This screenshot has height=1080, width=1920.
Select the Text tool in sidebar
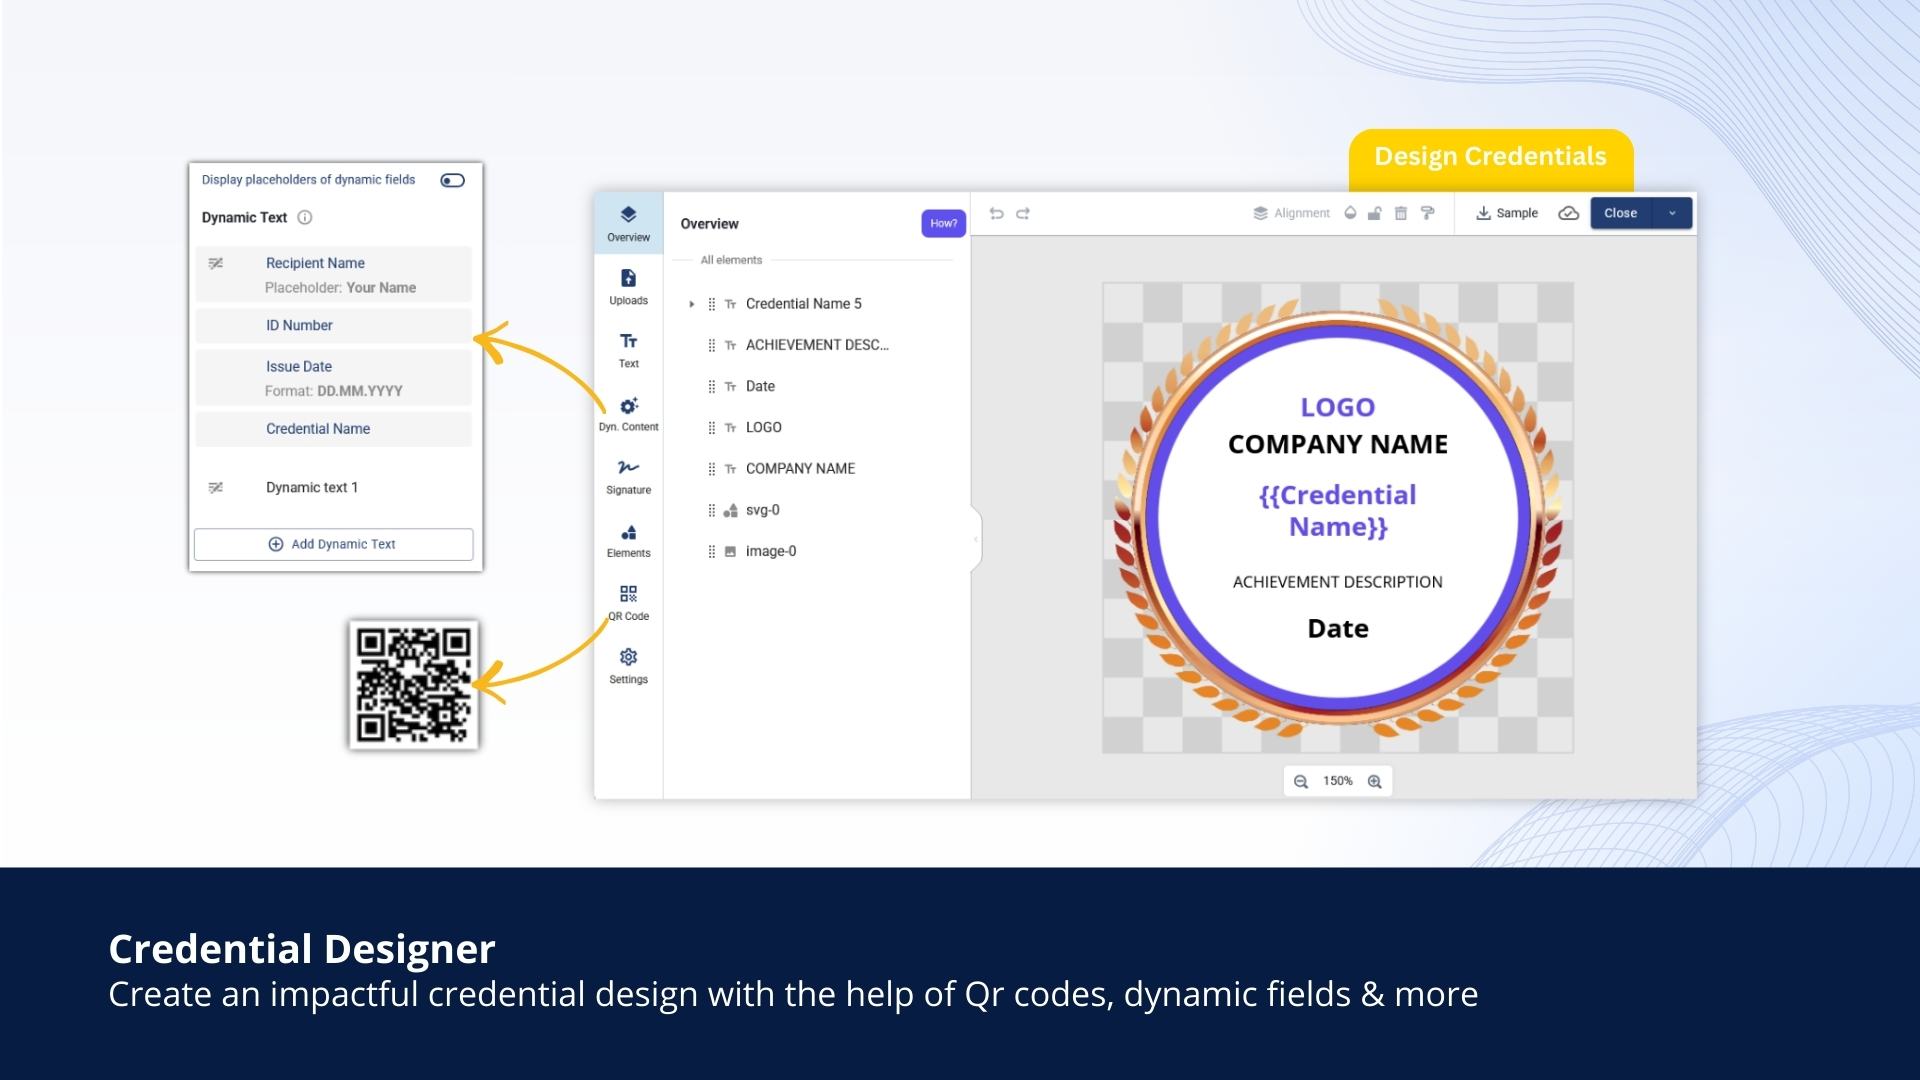[x=628, y=349]
